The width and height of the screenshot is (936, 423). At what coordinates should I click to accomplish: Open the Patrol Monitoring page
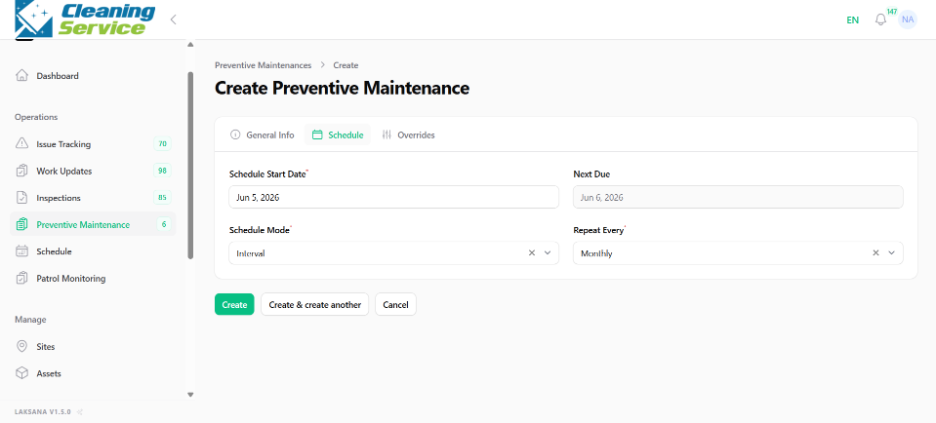[93, 278]
